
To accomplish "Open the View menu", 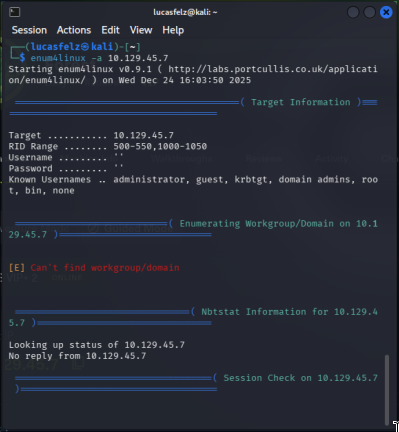I will tap(141, 30).
